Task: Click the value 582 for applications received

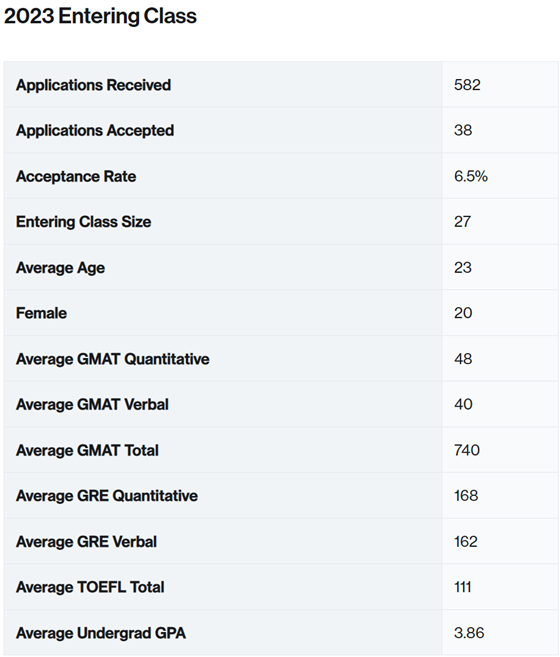Action: click(x=467, y=85)
